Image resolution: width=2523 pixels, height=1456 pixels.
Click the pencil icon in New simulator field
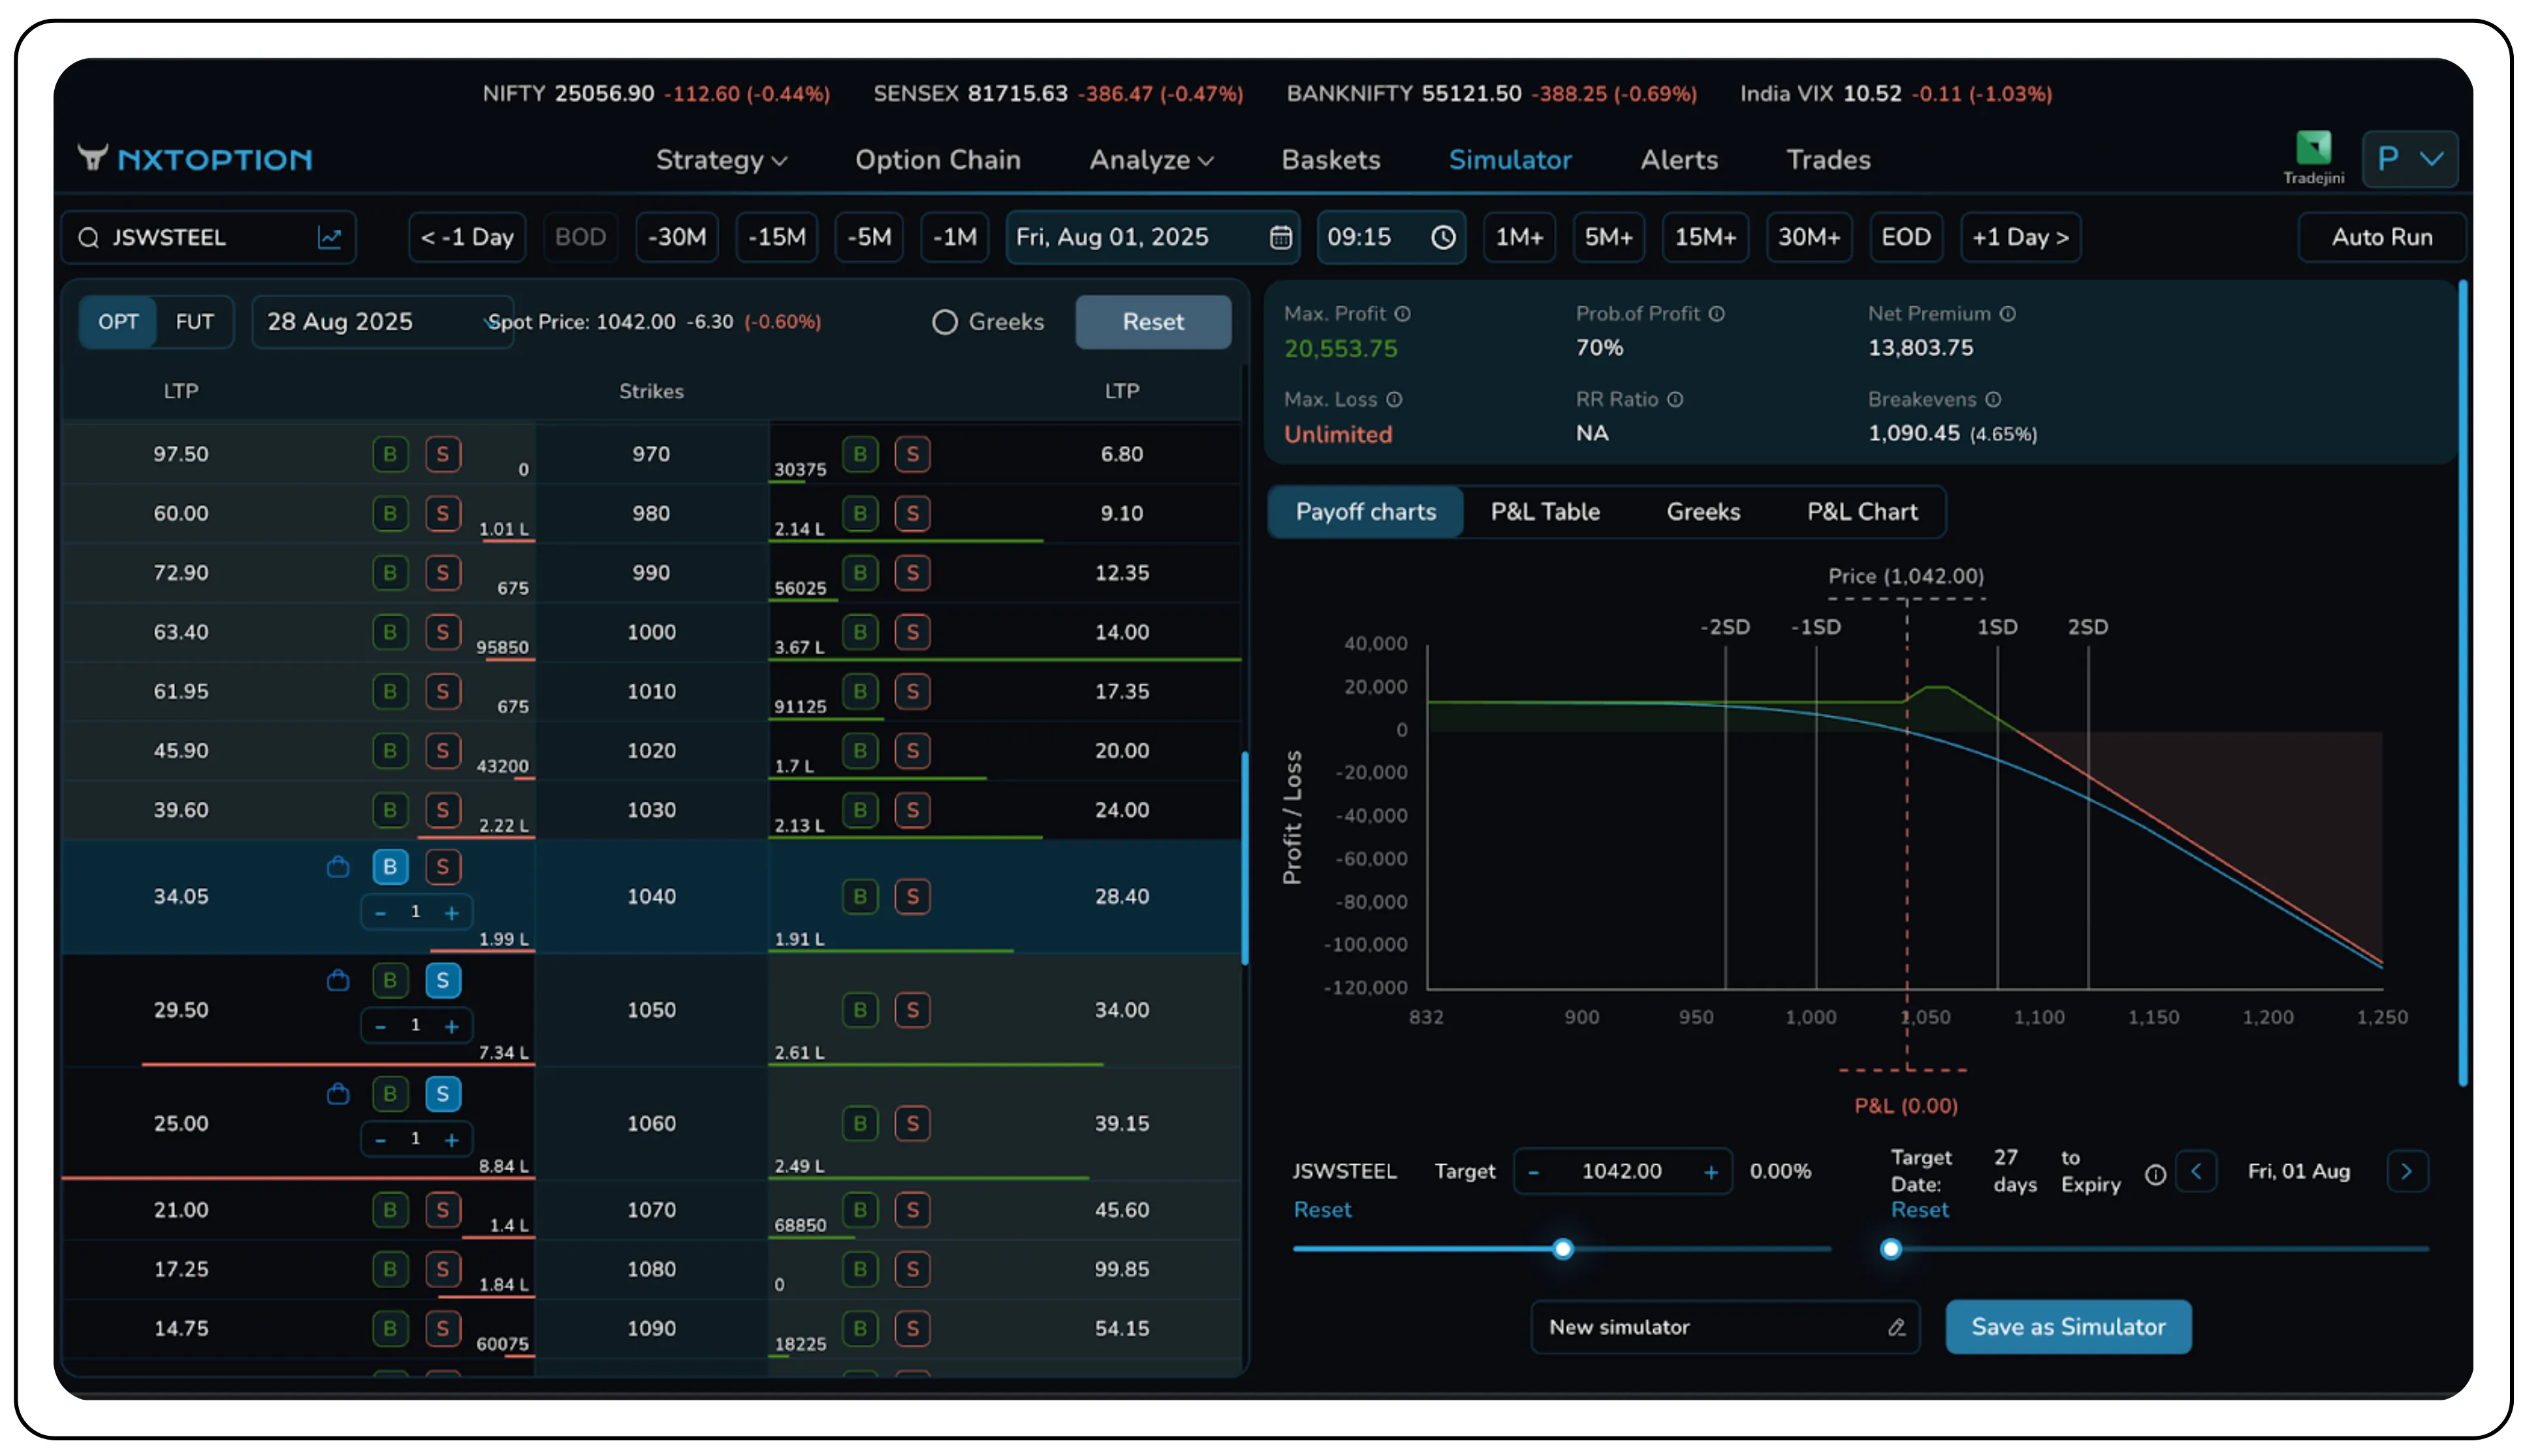pyautogui.click(x=1897, y=1327)
